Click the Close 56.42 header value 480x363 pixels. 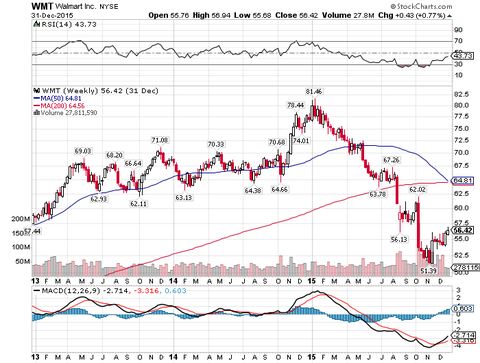[x=297, y=15]
